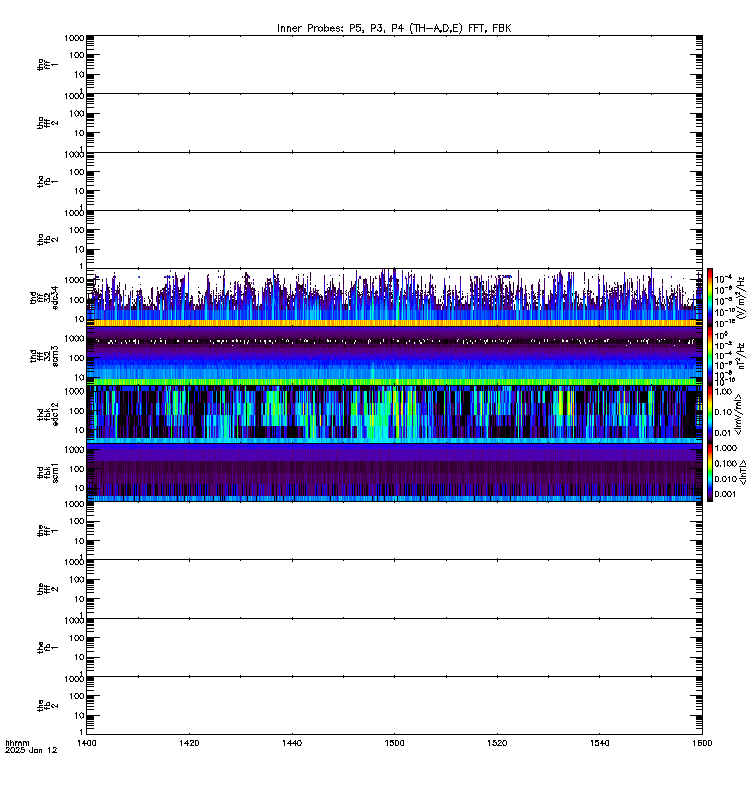Screen dimensions: 750x800
Task: Click the "0.10" tick on the mV/m color bar
Action: pyautogui.click(x=723, y=412)
